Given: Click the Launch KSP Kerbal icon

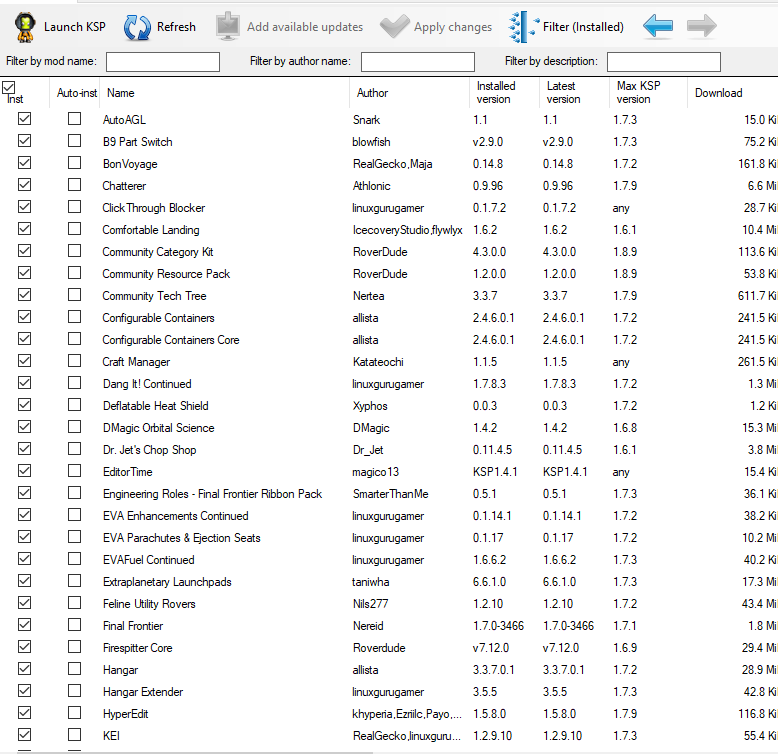Looking at the screenshot, I should pyautogui.click(x=25, y=27).
